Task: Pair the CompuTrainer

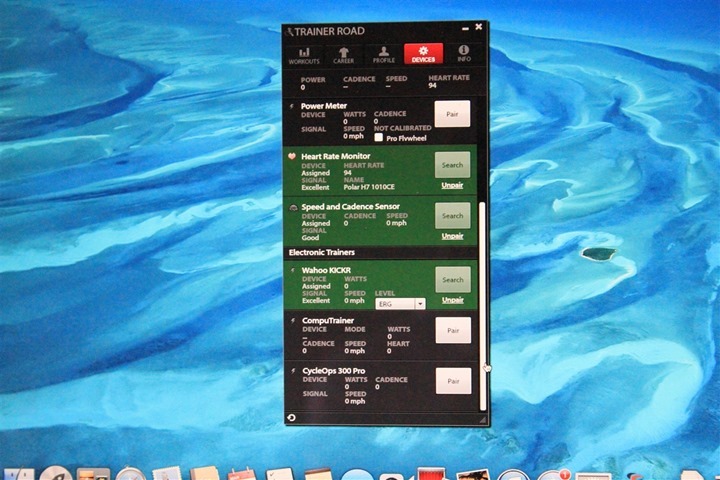Action: 453,330
